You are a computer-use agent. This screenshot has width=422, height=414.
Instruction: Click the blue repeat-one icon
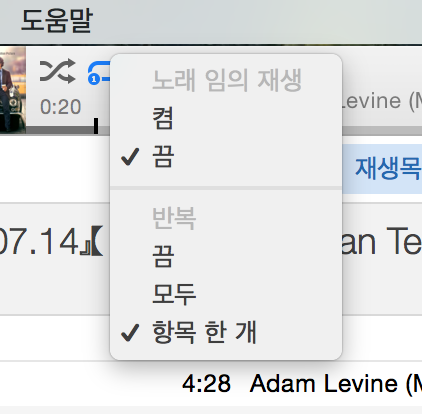(x=99, y=73)
